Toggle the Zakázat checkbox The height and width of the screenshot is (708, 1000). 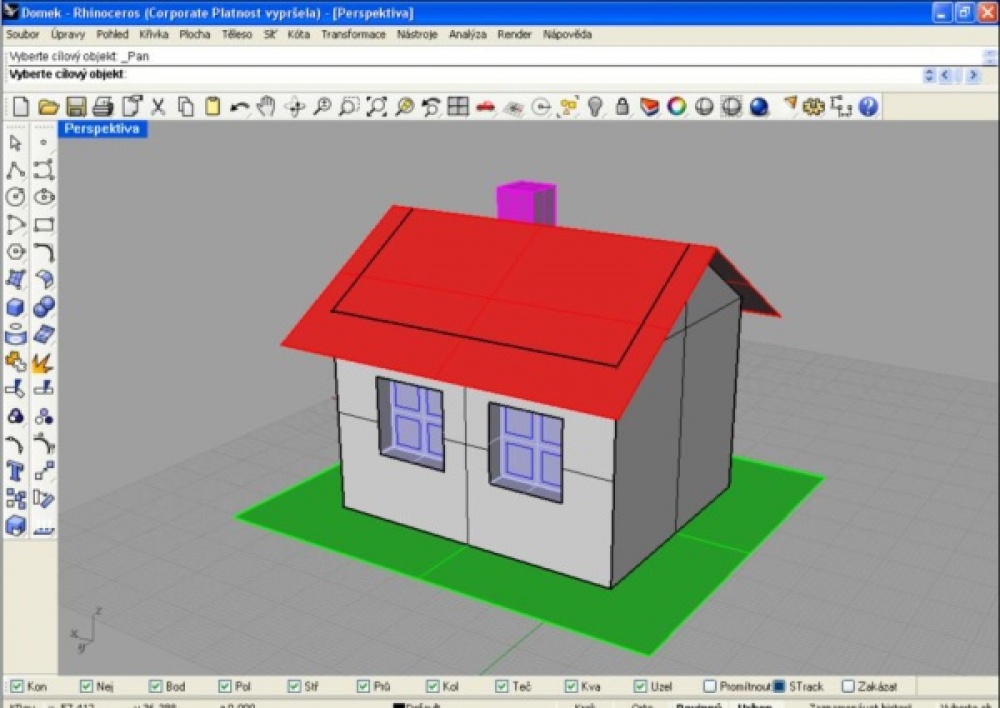pyautogui.click(x=848, y=686)
